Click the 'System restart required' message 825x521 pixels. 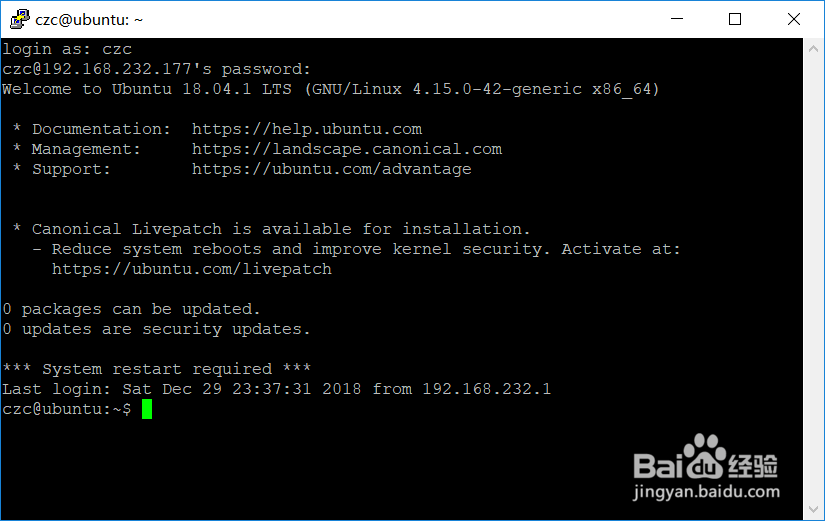pyautogui.click(x=156, y=369)
